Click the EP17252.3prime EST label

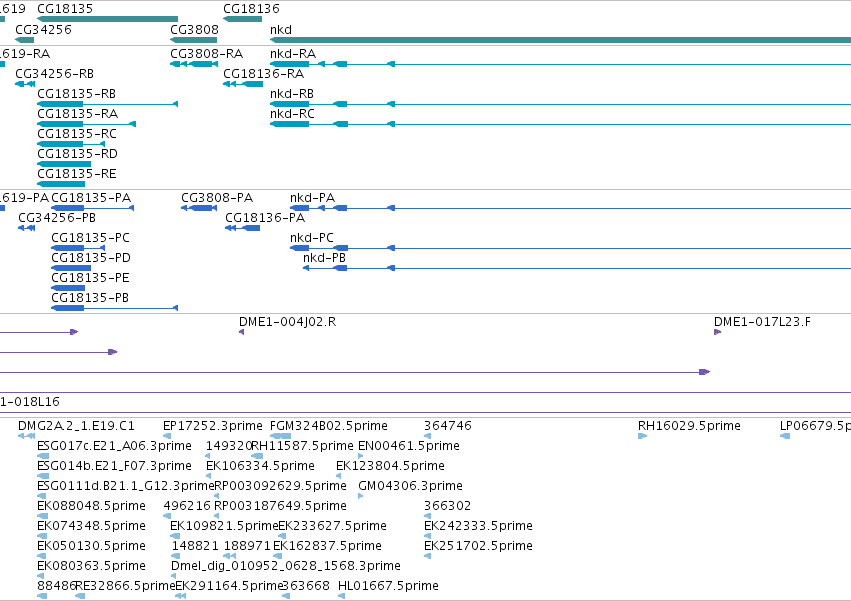[x=213, y=426]
